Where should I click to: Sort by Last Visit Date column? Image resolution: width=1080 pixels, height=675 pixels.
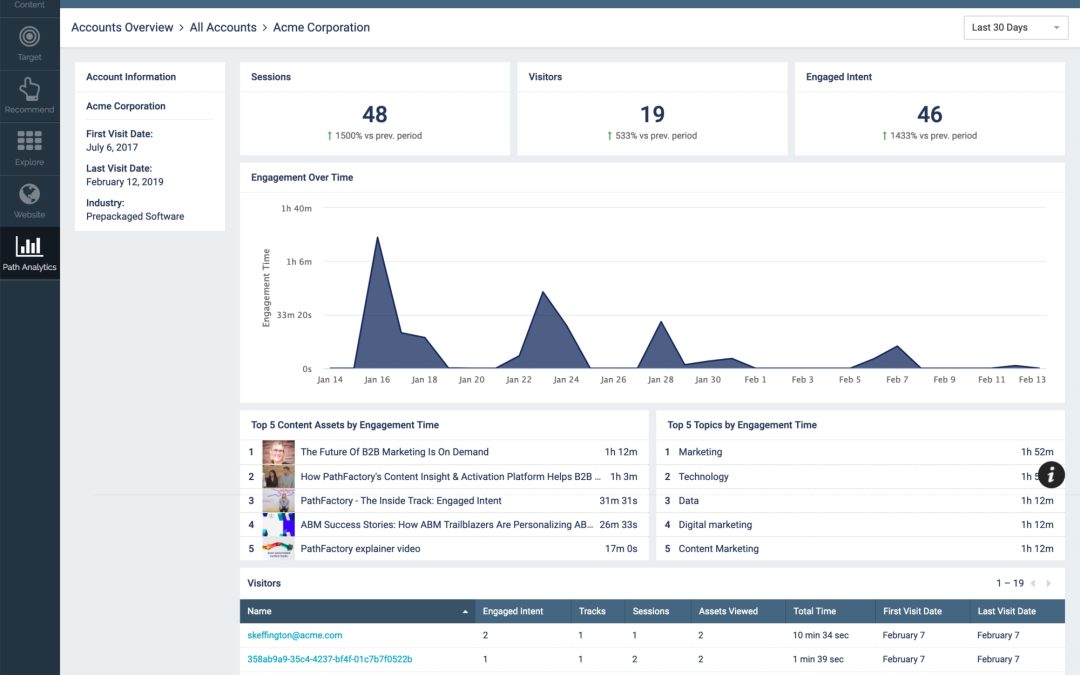[x=1006, y=612]
